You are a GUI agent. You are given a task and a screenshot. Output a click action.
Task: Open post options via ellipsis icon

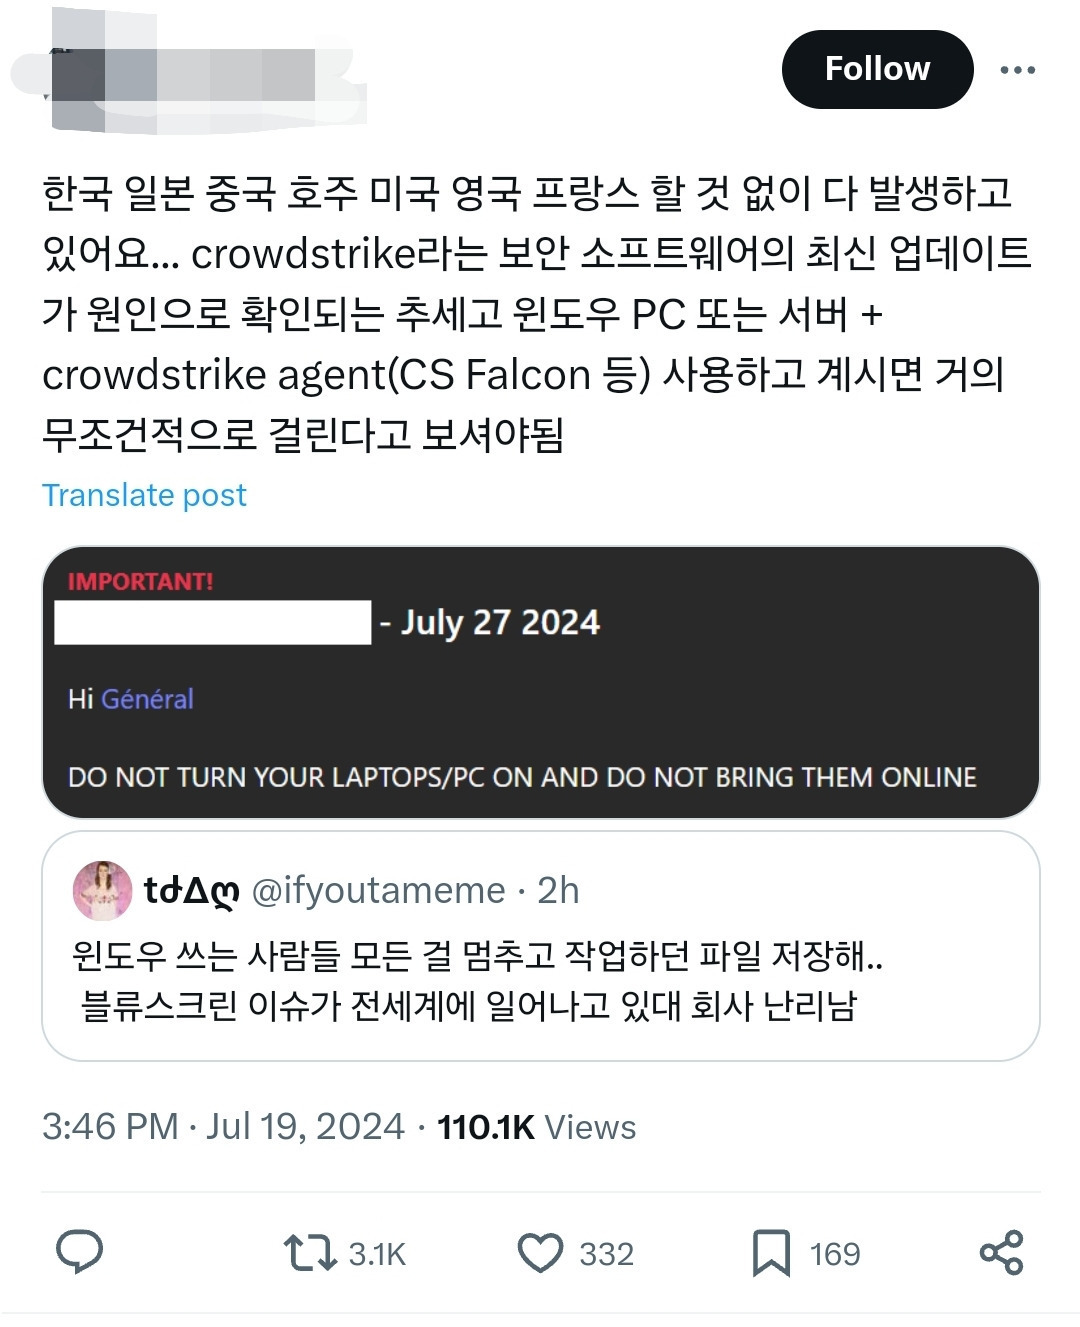(1019, 68)
